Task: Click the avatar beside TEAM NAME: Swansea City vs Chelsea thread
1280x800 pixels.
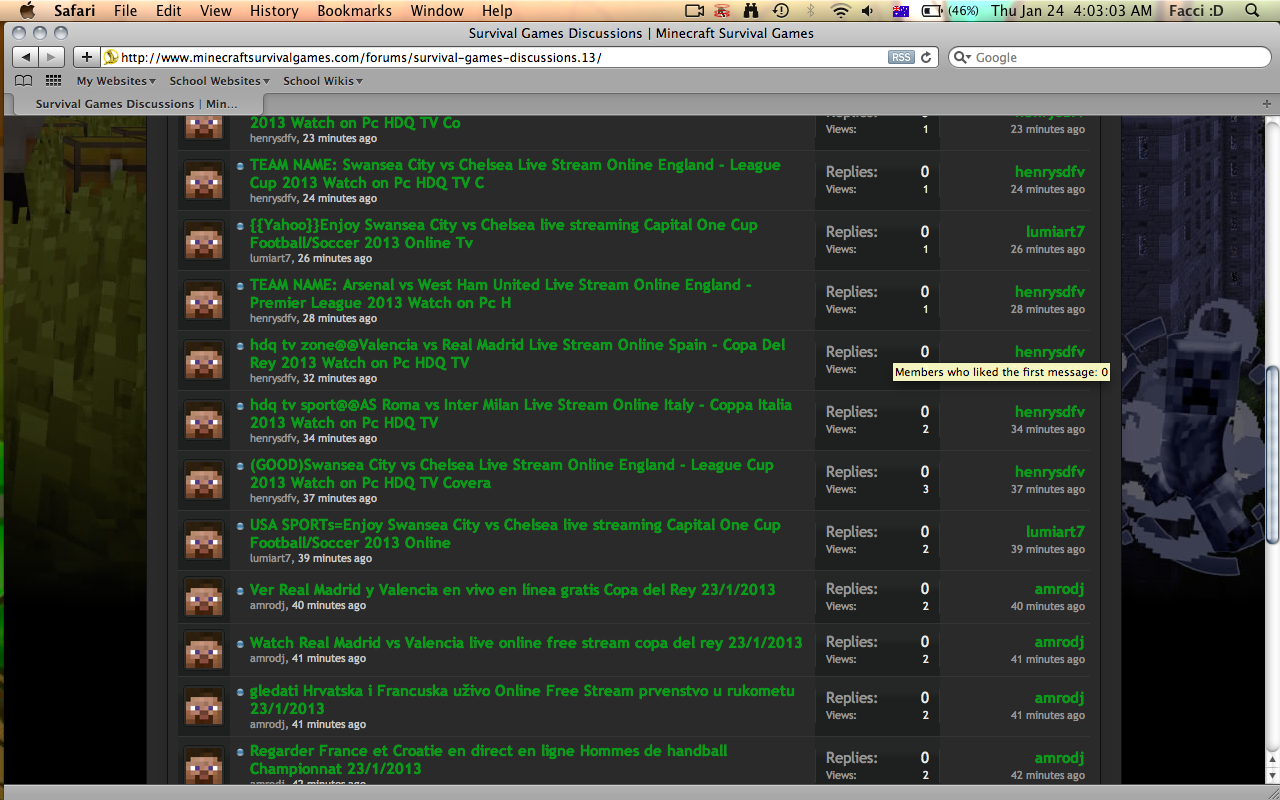Action: 204,181
